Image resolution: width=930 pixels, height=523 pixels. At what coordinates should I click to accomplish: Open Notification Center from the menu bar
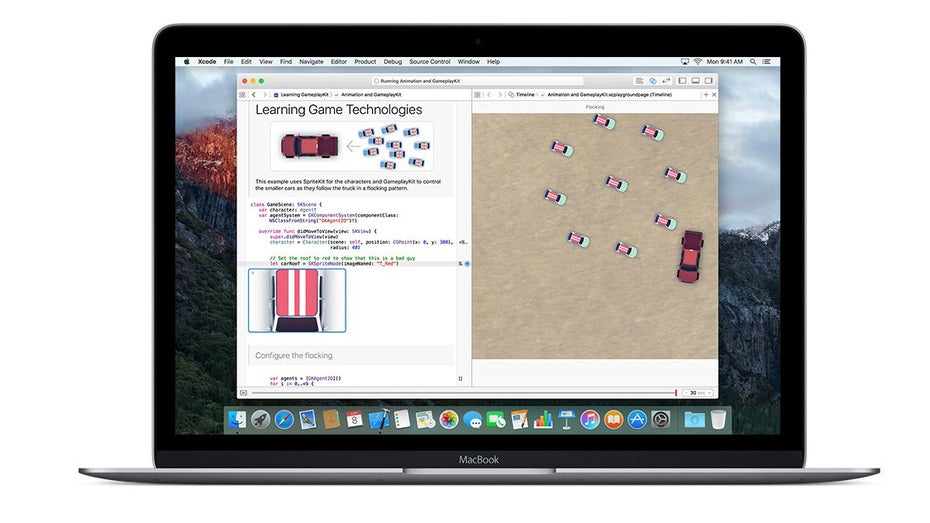767,62
